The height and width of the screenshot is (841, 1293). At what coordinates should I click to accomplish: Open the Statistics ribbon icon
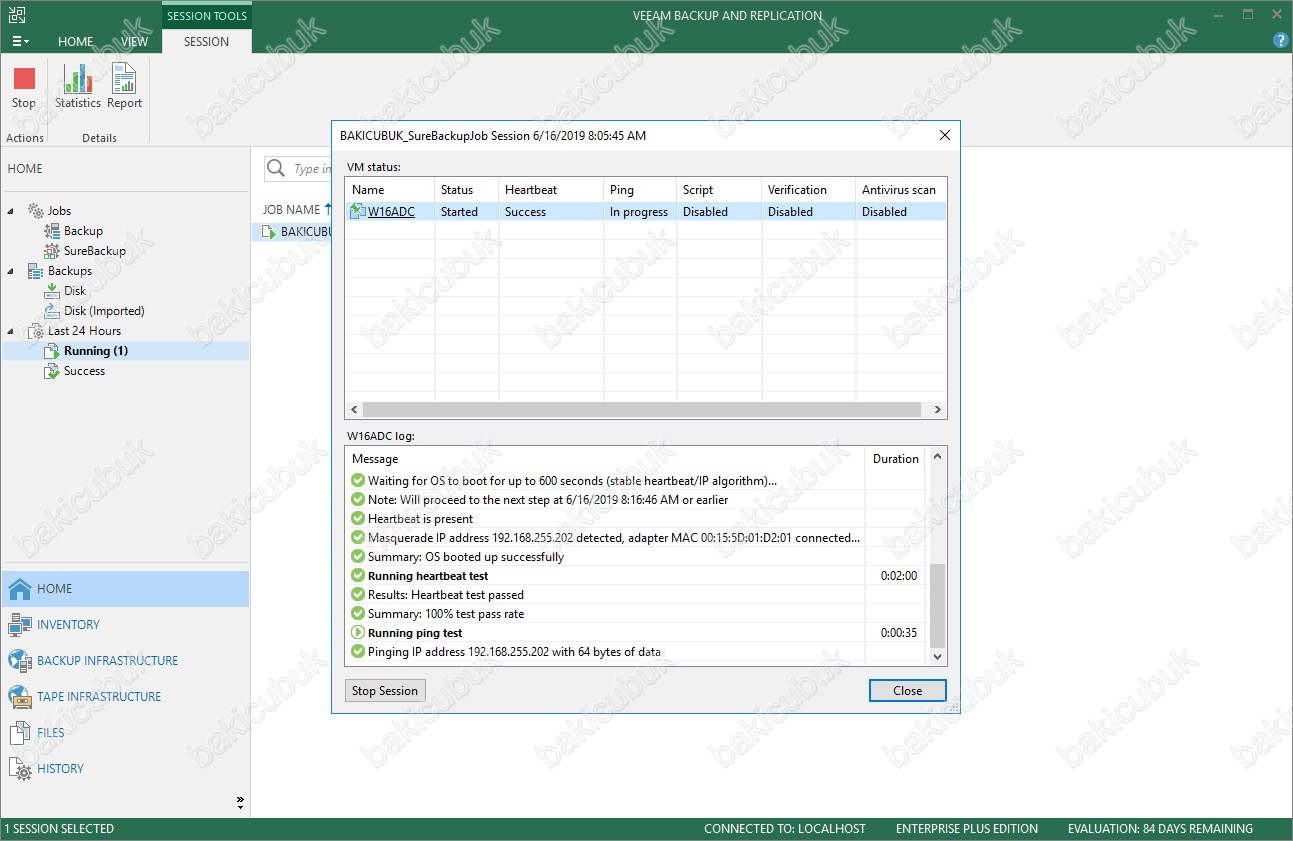tap(77, 79)
